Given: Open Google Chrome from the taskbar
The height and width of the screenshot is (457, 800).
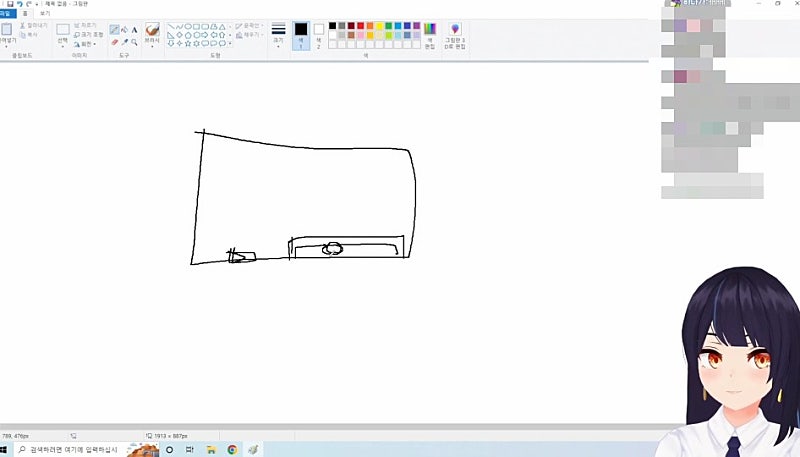Looking at the screenshot, I should [x=232, y=450].
